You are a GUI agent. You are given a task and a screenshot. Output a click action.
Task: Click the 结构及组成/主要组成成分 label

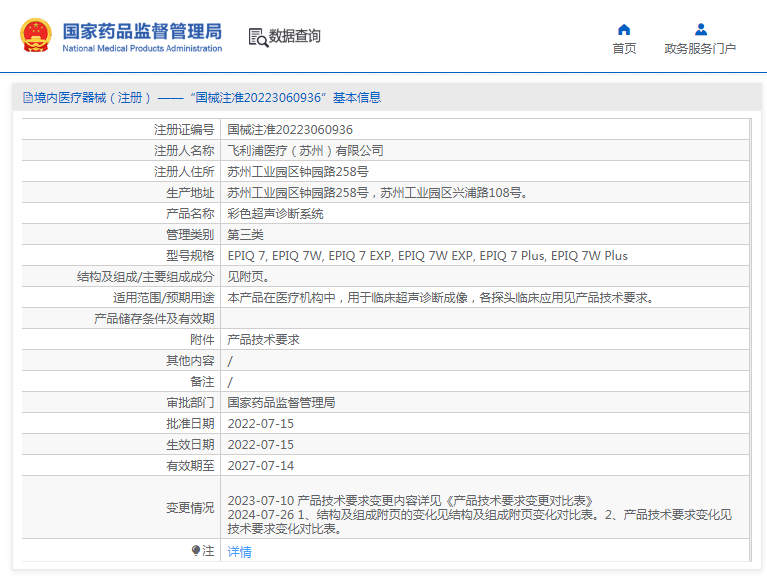[145, 277]
